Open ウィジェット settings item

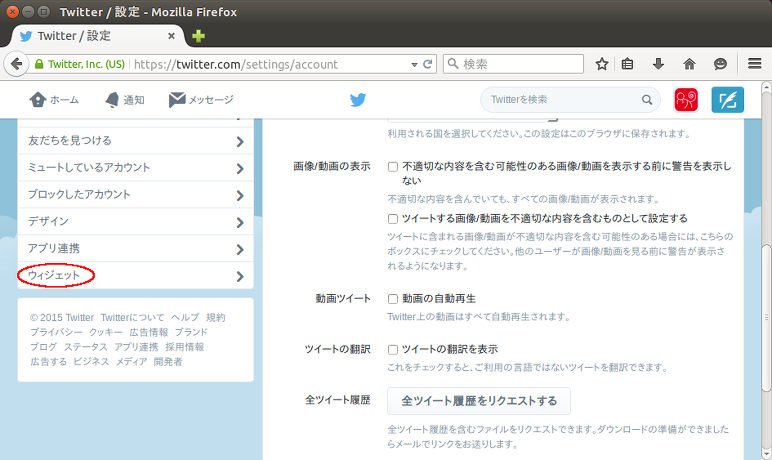coord(135,275)
